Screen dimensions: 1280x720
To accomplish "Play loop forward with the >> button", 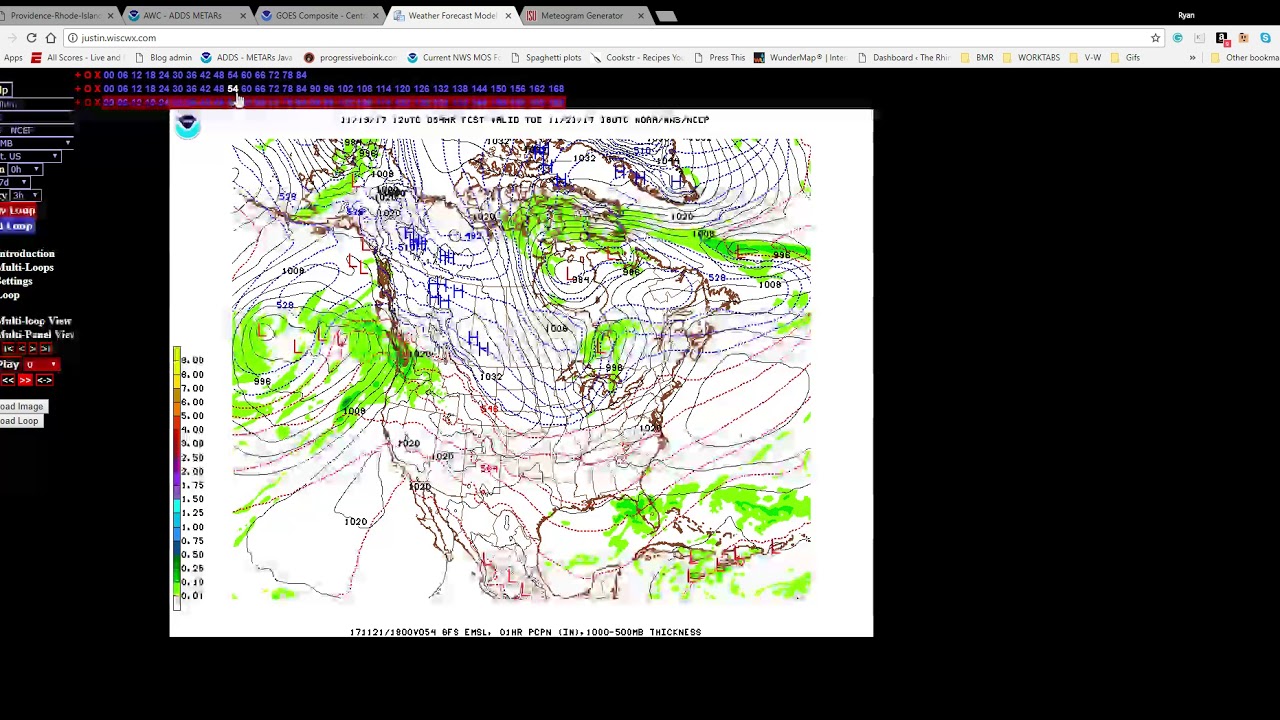I will coord(25,380).
